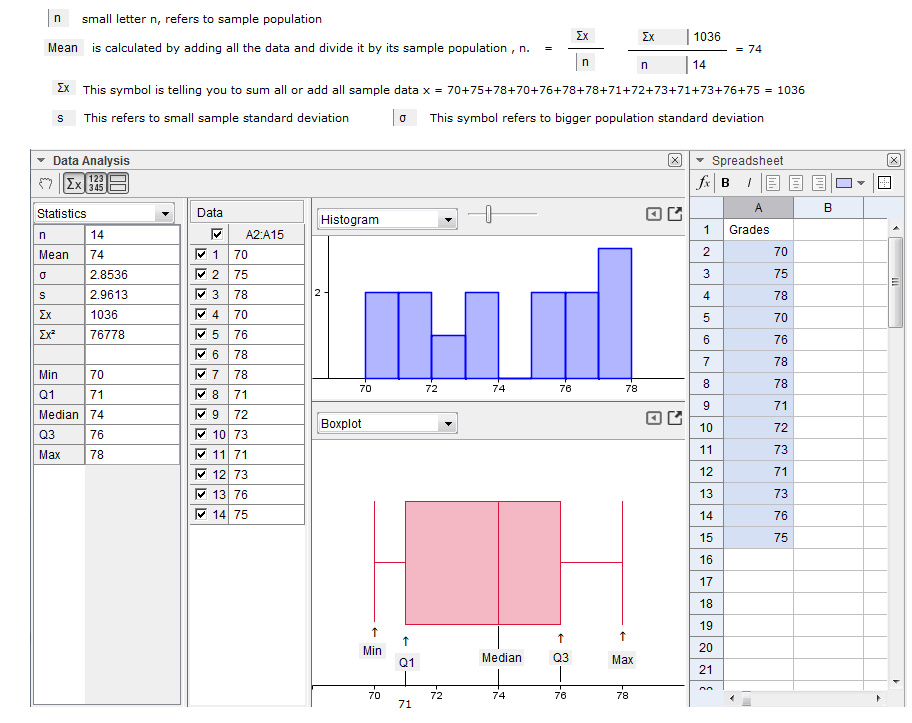Toggle the Σx statistics panel icon

(x=73, y=183)
